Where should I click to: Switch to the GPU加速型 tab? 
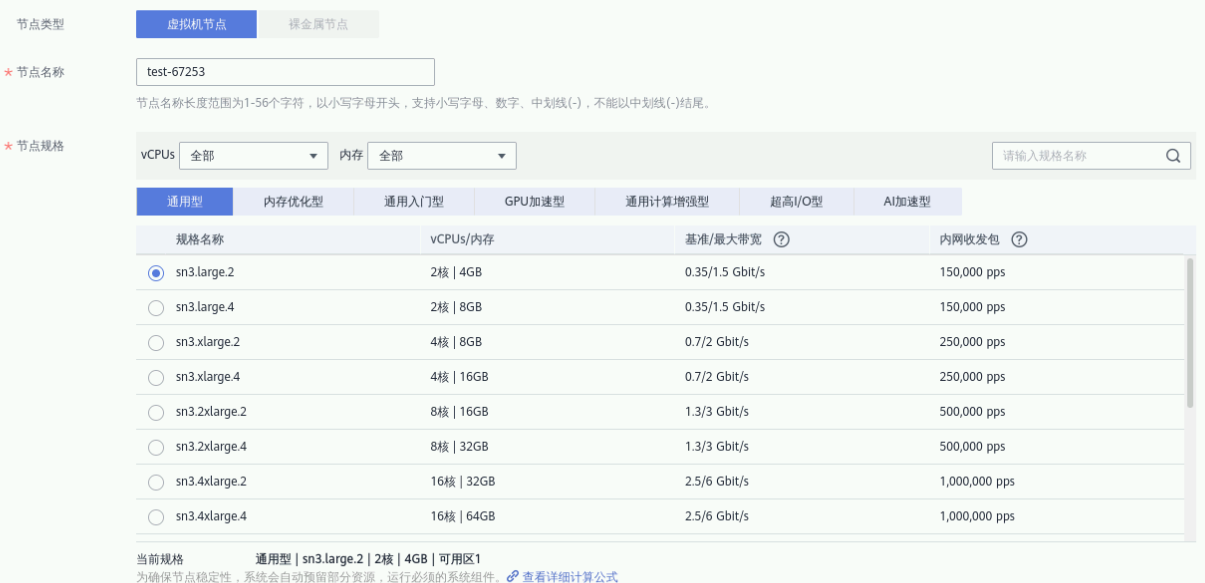tap(534, 202)
